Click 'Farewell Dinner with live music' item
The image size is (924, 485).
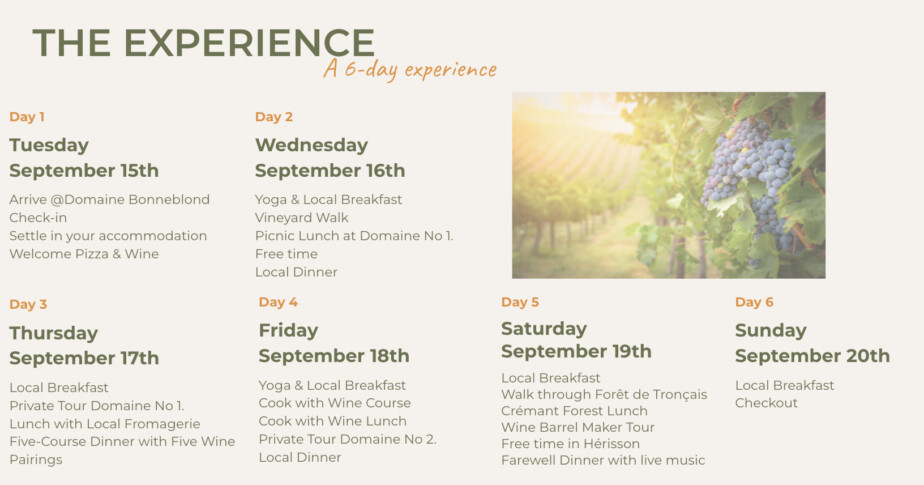pyautogui.click(x=603, y=460)
